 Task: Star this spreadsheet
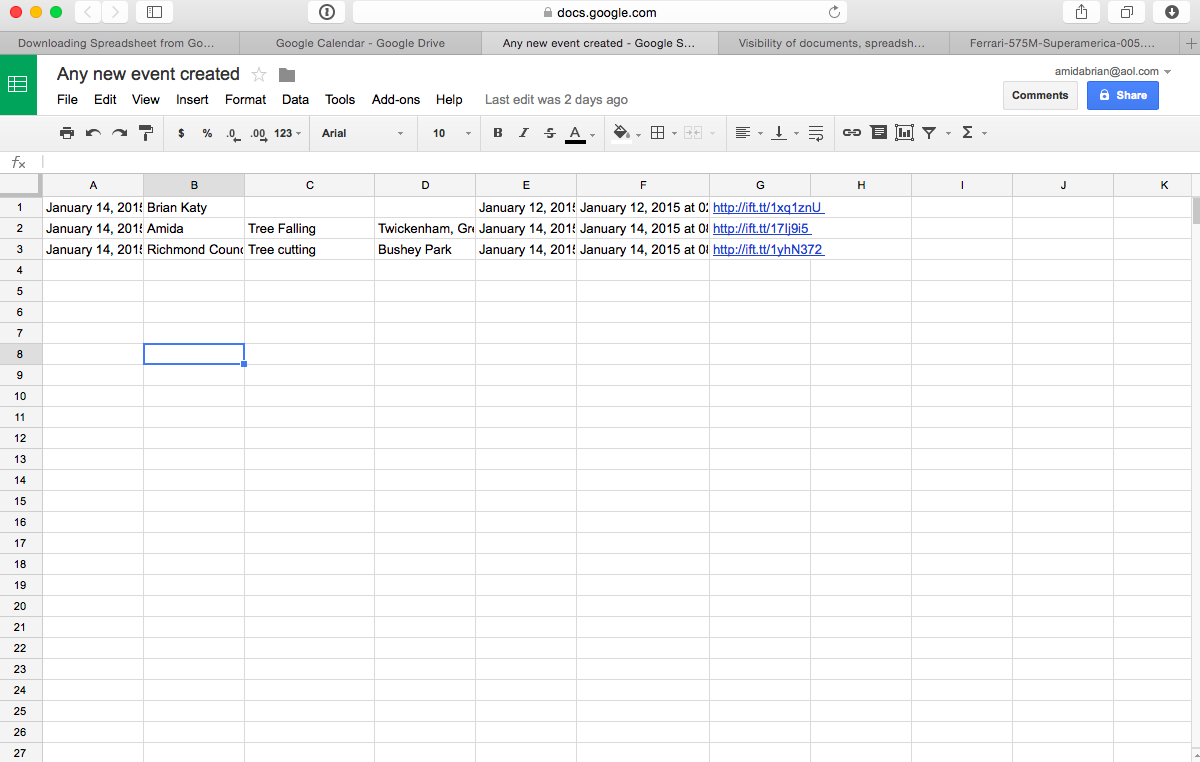click(x=259, y=74)
